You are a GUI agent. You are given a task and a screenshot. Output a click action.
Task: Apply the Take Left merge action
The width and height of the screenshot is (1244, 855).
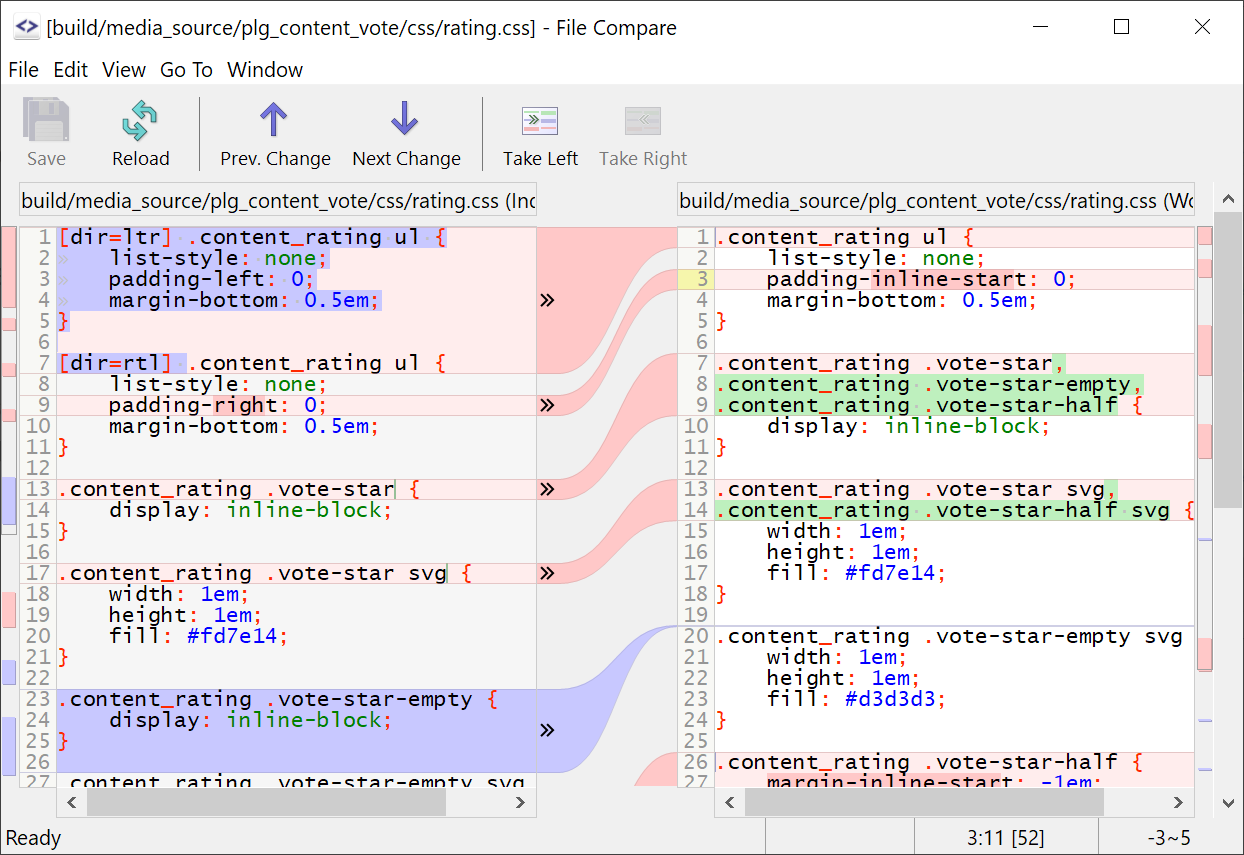tap(540, 131)
